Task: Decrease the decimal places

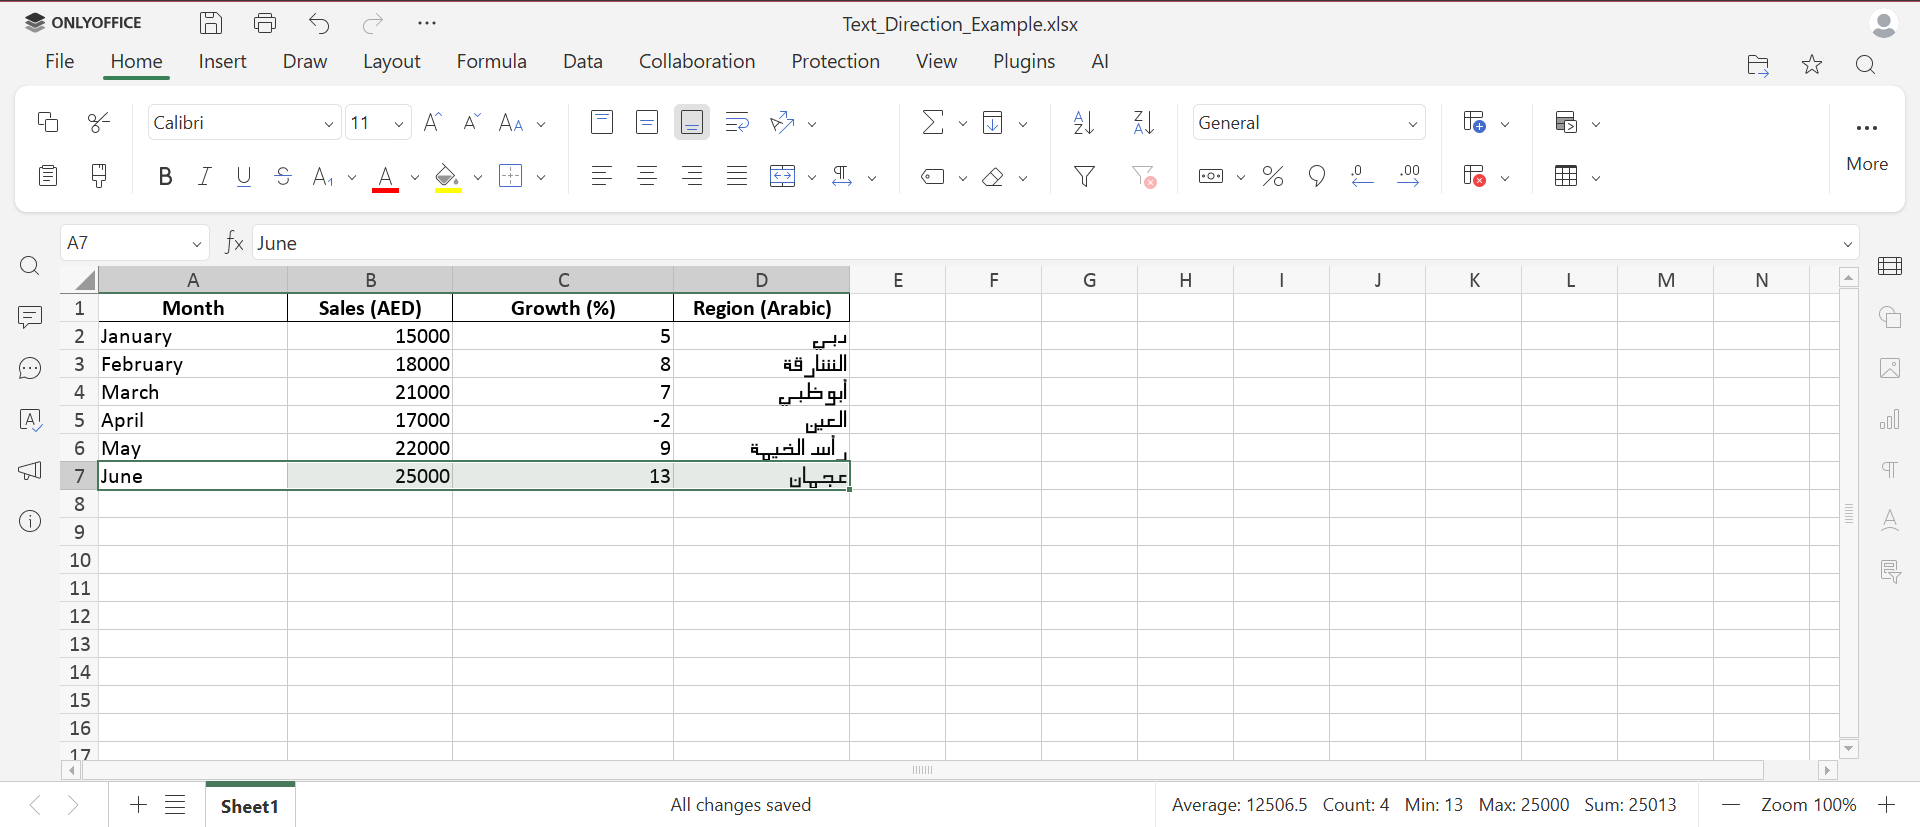Action: (1361, 176)
